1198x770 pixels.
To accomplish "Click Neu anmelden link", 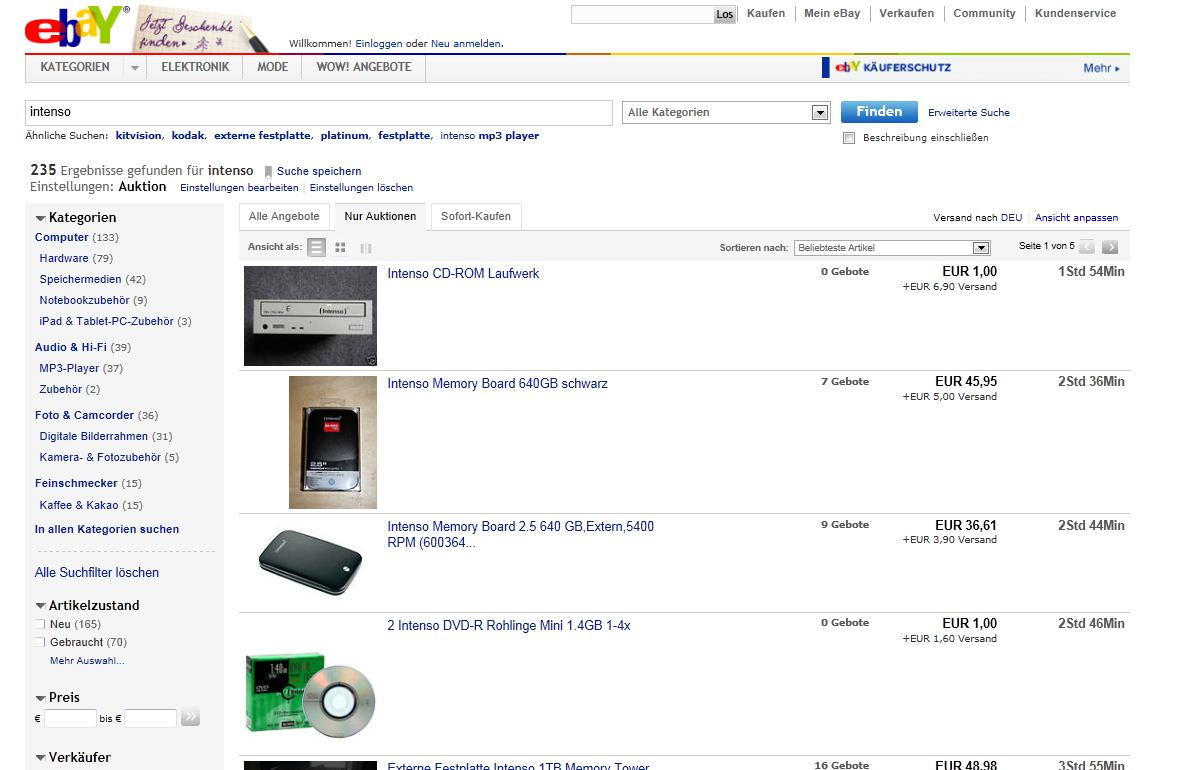I will (466, 44).
